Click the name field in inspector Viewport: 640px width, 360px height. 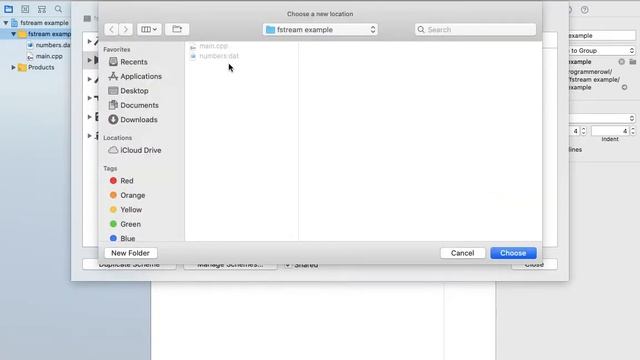(602, 36)
